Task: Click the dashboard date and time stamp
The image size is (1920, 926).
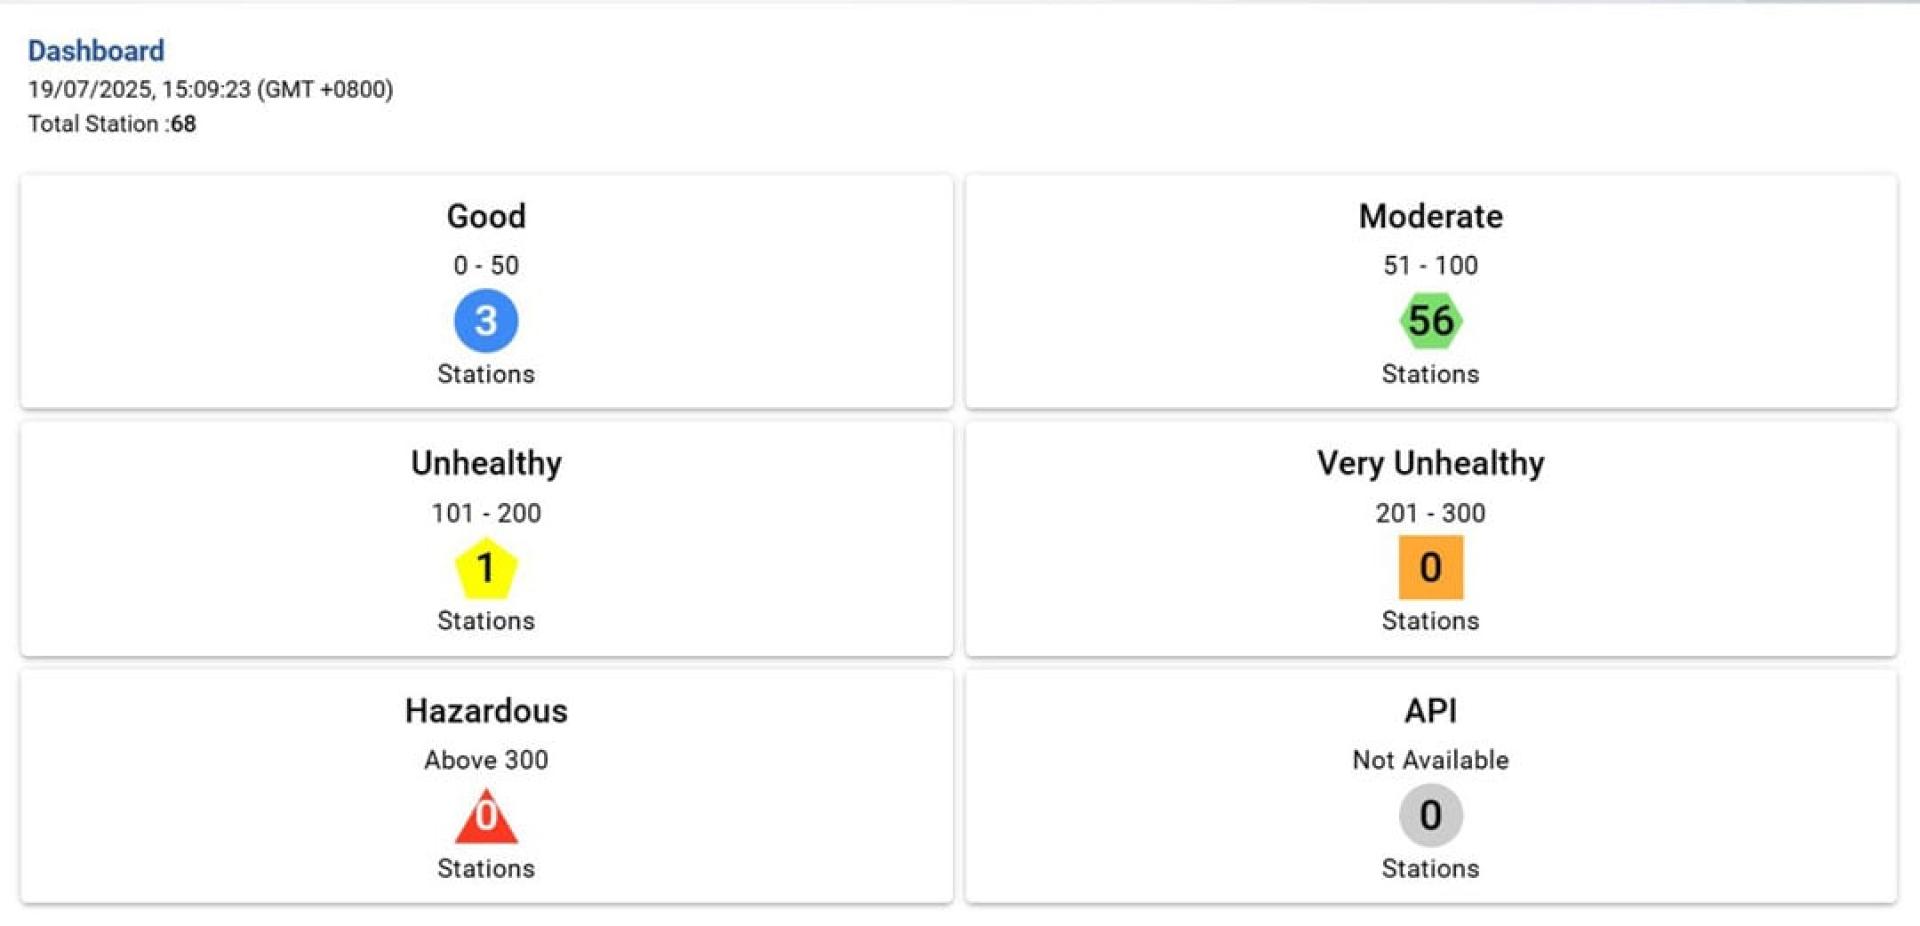Action: [x=210, y=89]
